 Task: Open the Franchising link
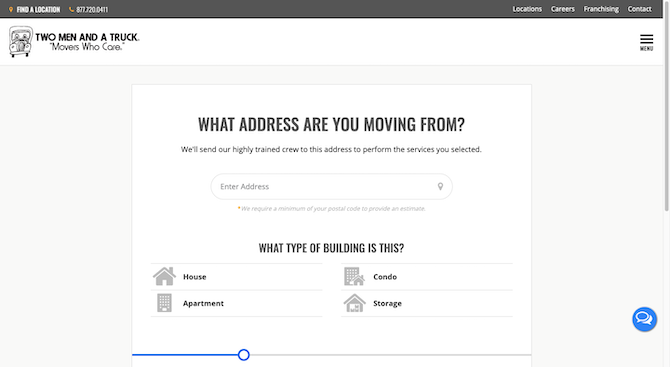[x=601, y=9]
